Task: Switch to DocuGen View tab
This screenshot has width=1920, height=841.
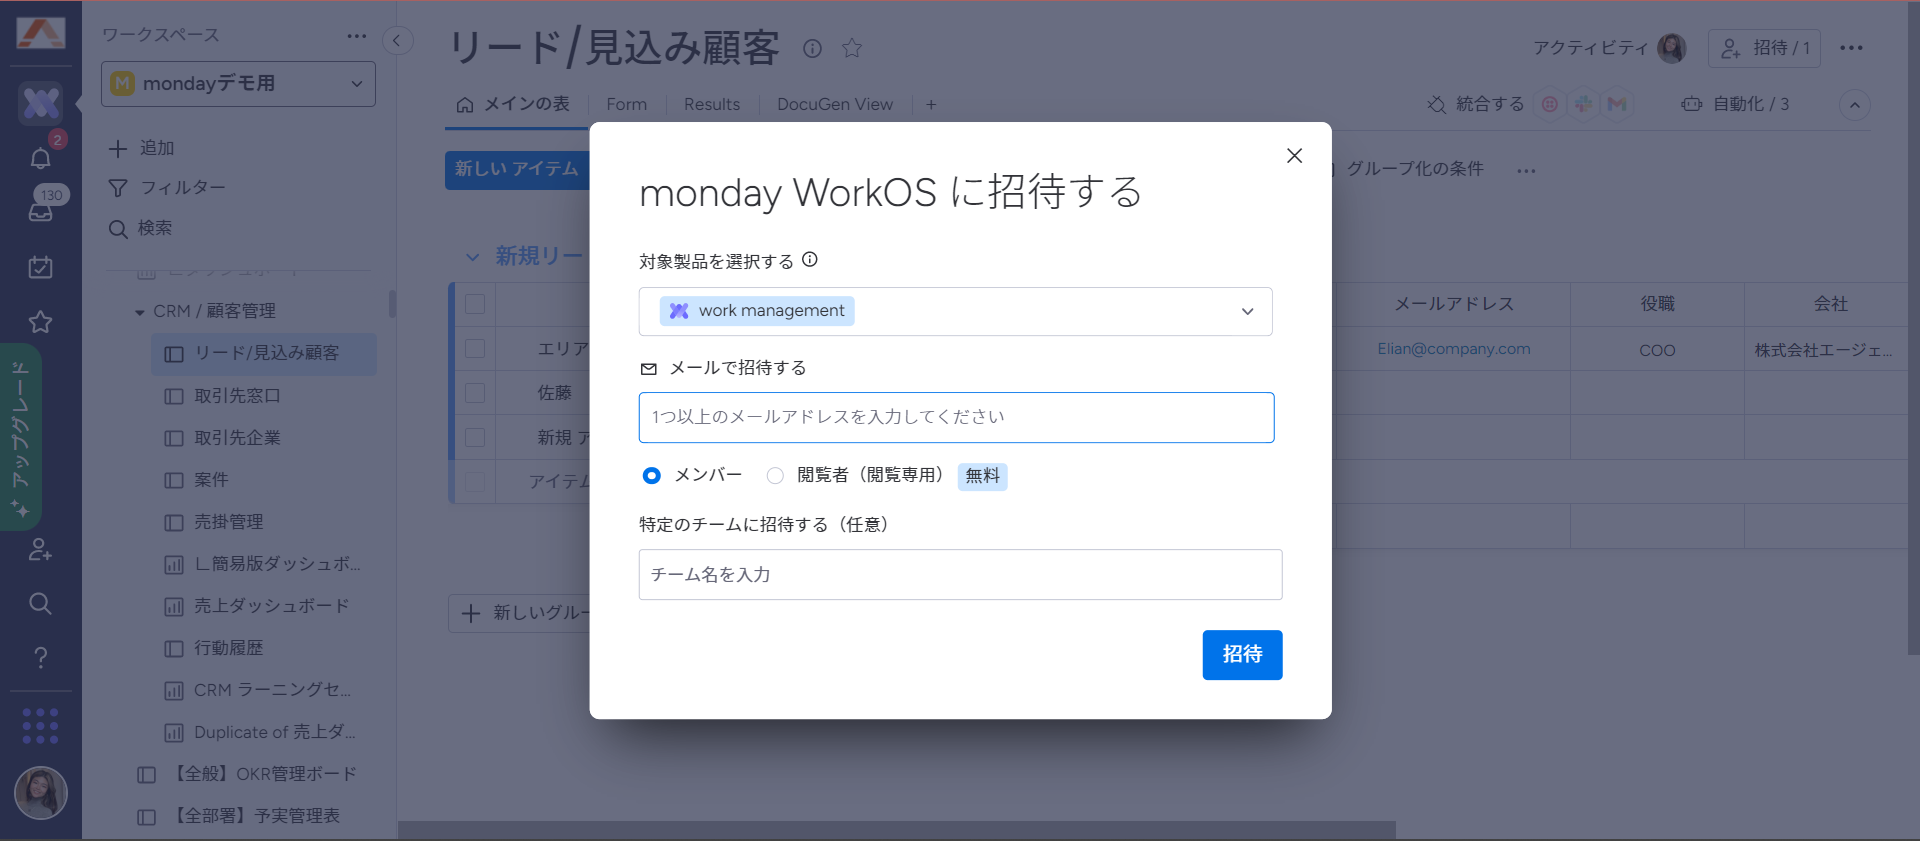Action: click(835, 104)
